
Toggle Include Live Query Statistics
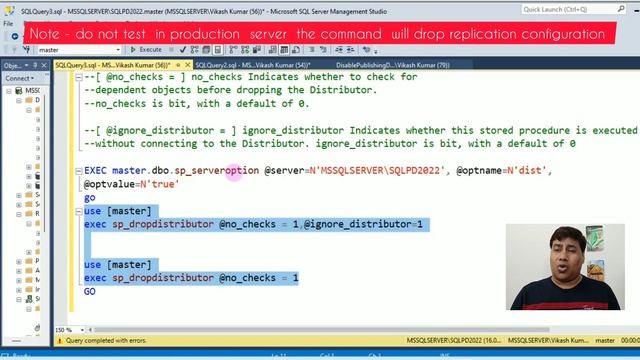click(245, 50)
